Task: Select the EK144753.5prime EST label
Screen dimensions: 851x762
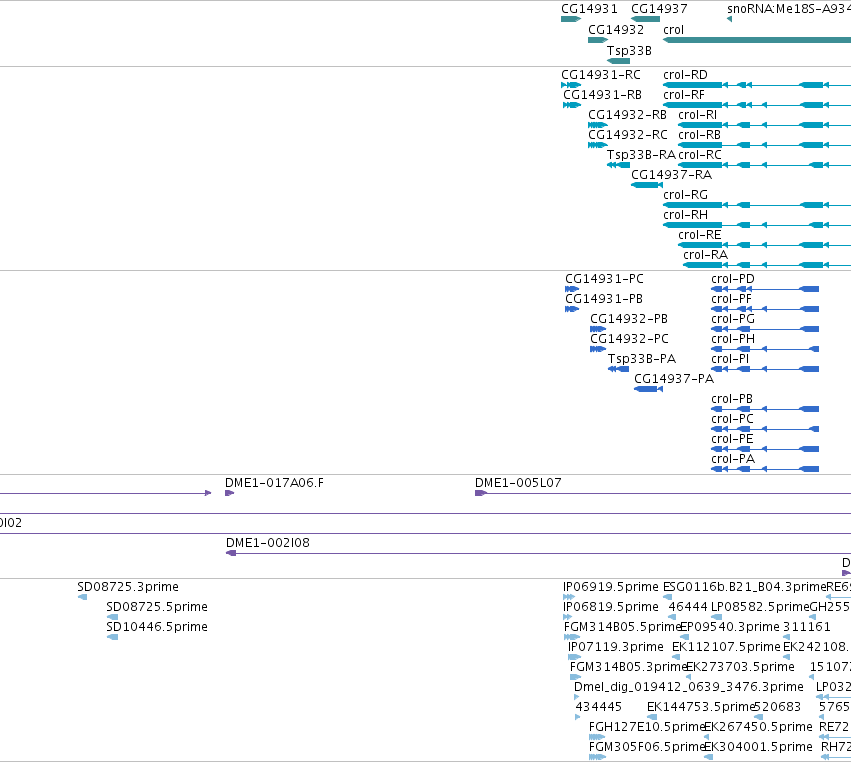Action: 701,707
